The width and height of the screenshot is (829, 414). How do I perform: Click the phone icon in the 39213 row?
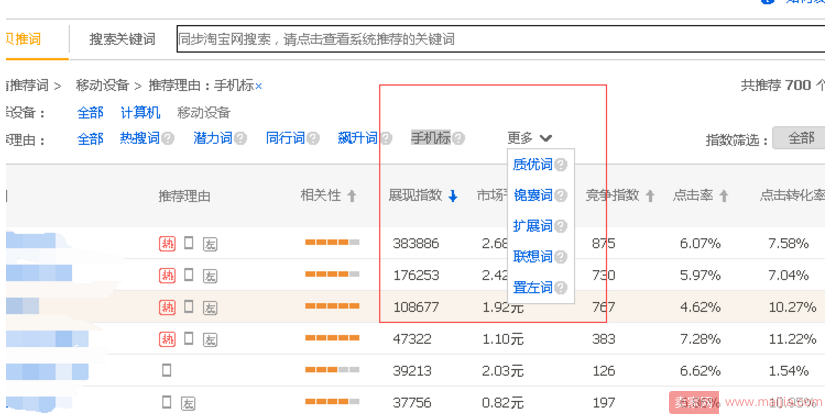click(x=167, y=370)
